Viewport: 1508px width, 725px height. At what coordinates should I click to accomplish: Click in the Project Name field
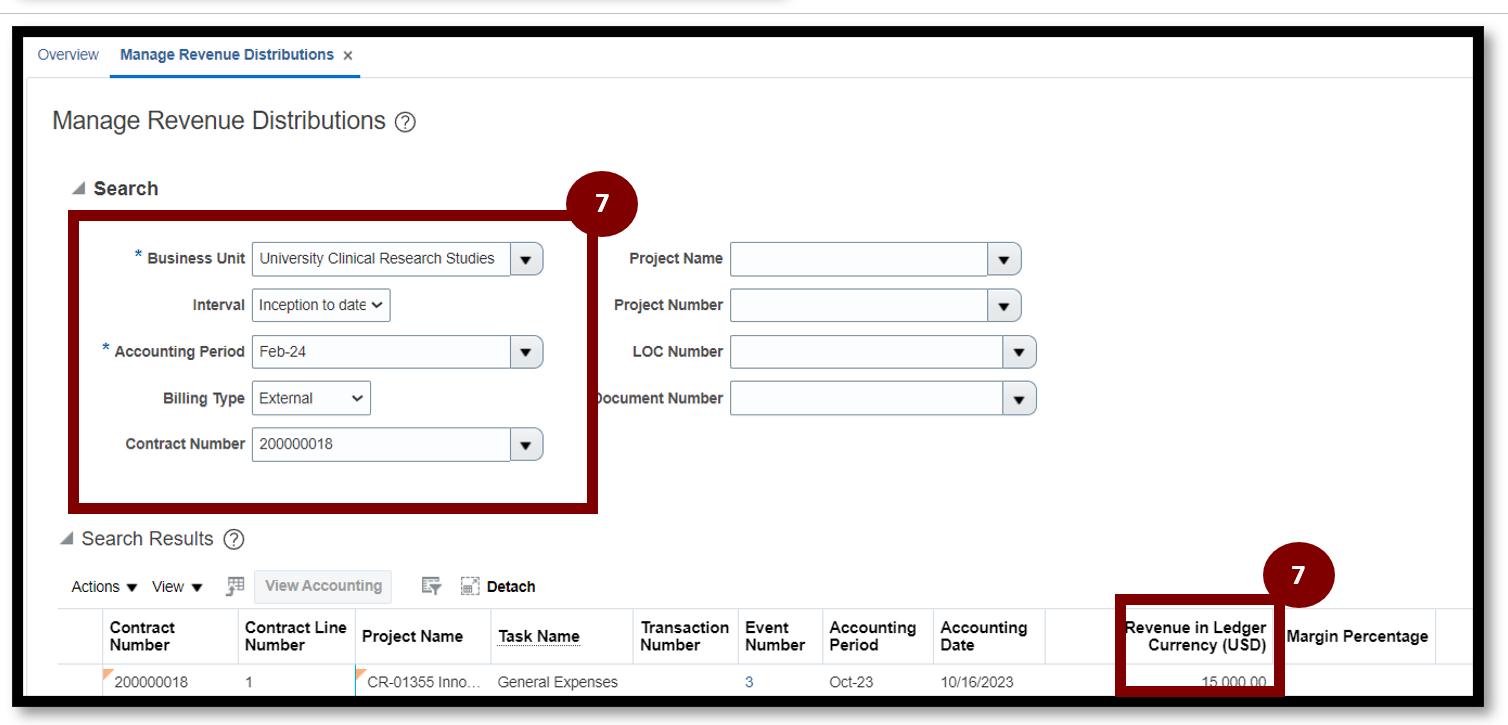pyautogui.click(x=859, y=259)
